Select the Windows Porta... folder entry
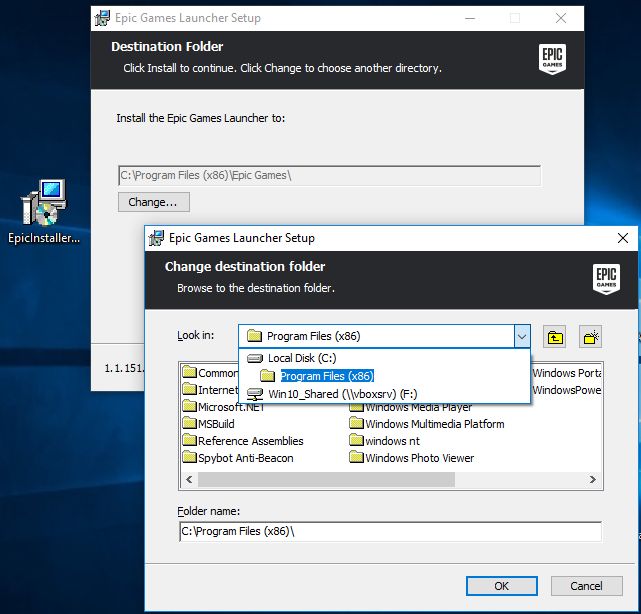This screenshot has height=614, width=641. coord(567,373)
